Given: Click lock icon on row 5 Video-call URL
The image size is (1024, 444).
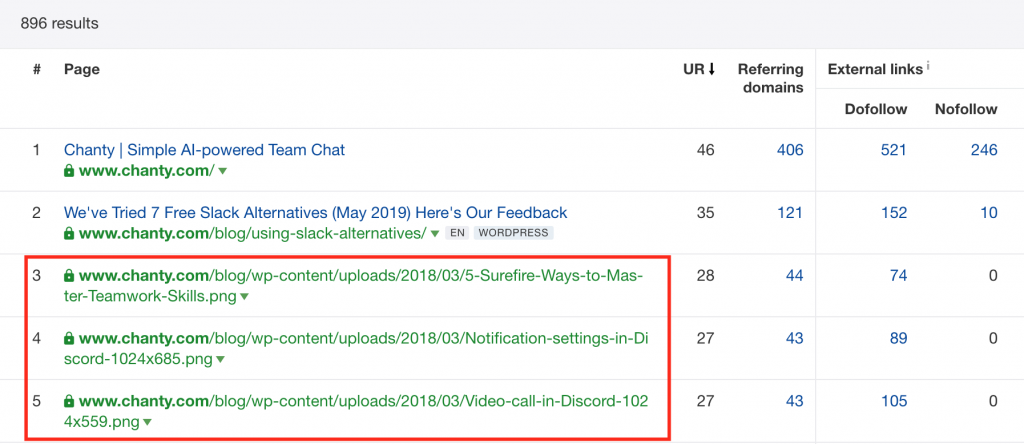Looking at the screenshot, I should coord(69,401).
